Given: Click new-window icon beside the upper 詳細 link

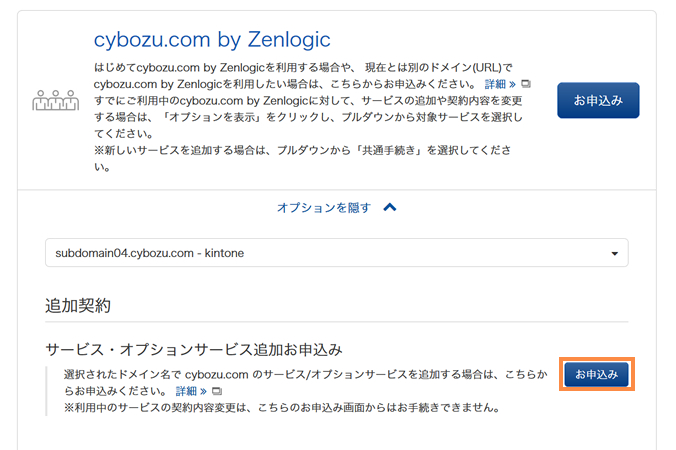Looking at the screenshot, I should tap(526, 84).
